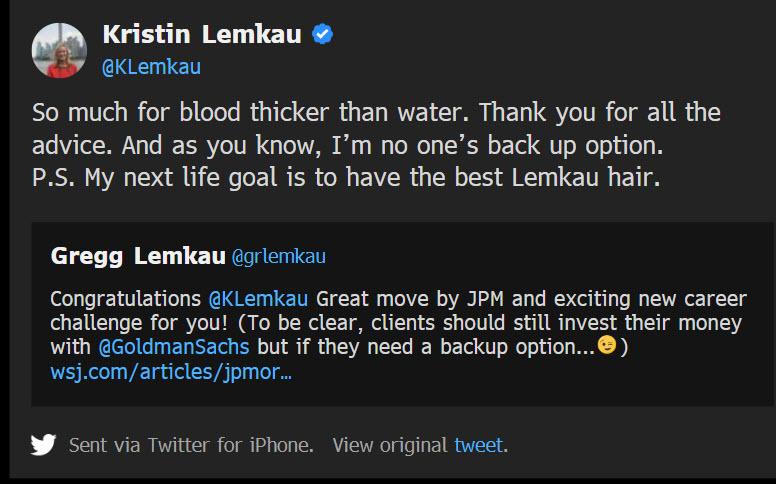Click Kristin Lemkau's profile avatar photo

pos(59,50)
